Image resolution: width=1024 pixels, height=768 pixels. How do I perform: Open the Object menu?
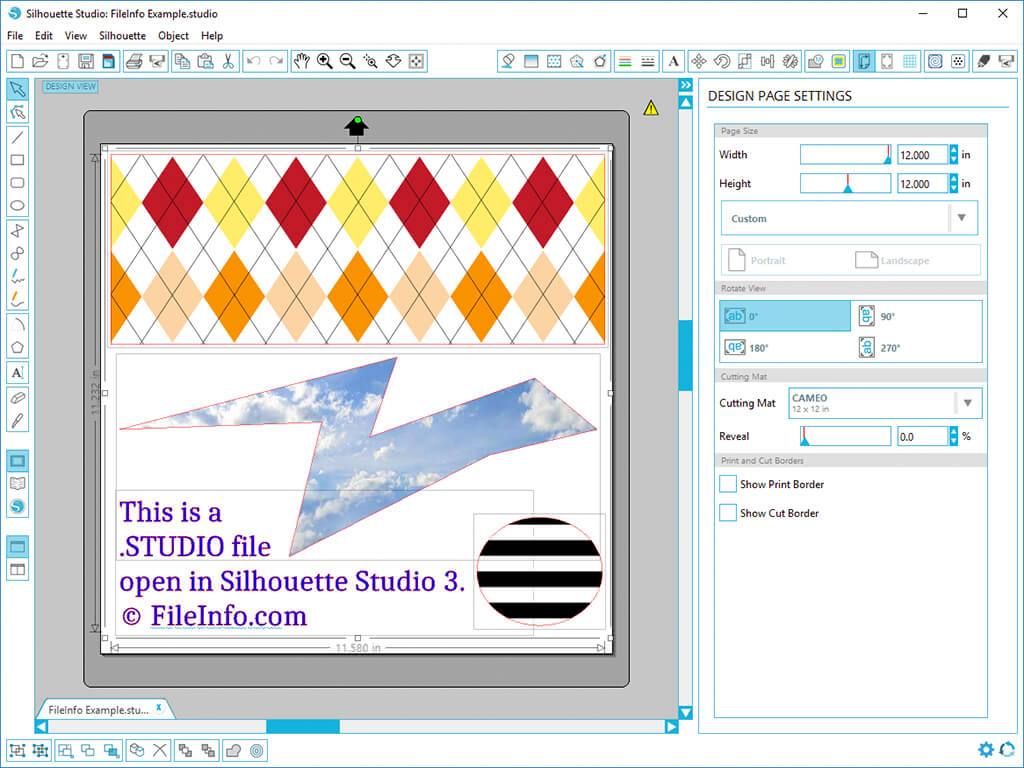pos(173,36)
